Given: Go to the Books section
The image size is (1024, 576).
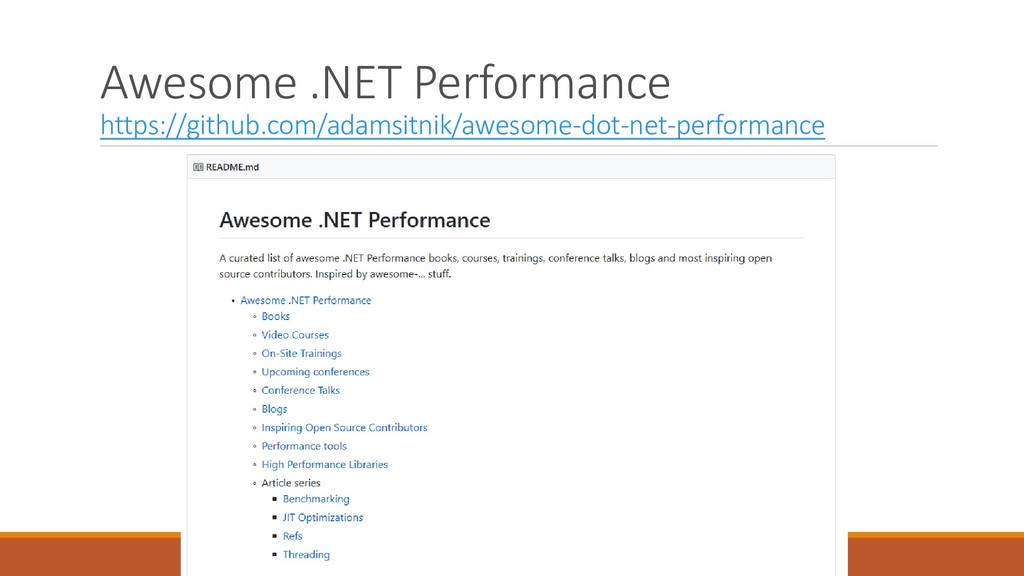Looking at the screenshot, I should click(276, 316).
